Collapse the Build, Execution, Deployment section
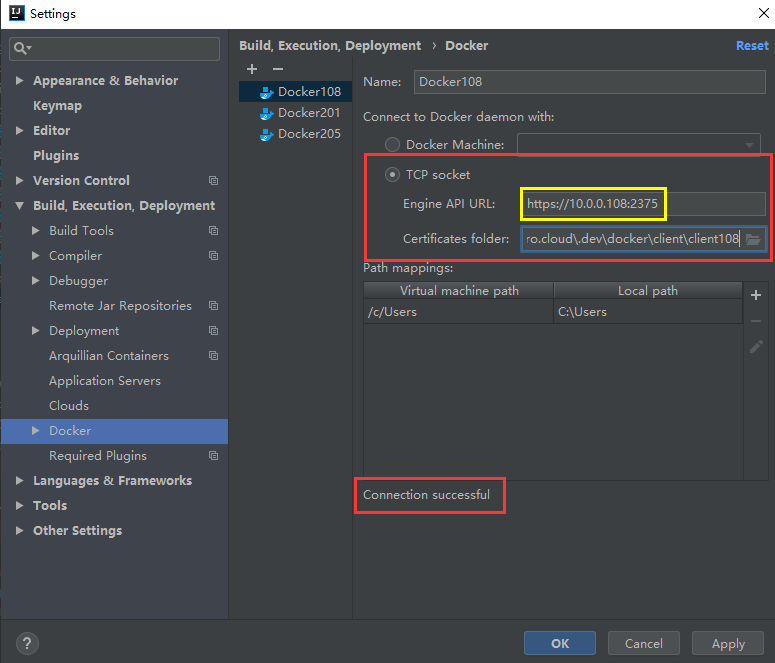This screenshot has height=663, width=775. click(20, 206)
